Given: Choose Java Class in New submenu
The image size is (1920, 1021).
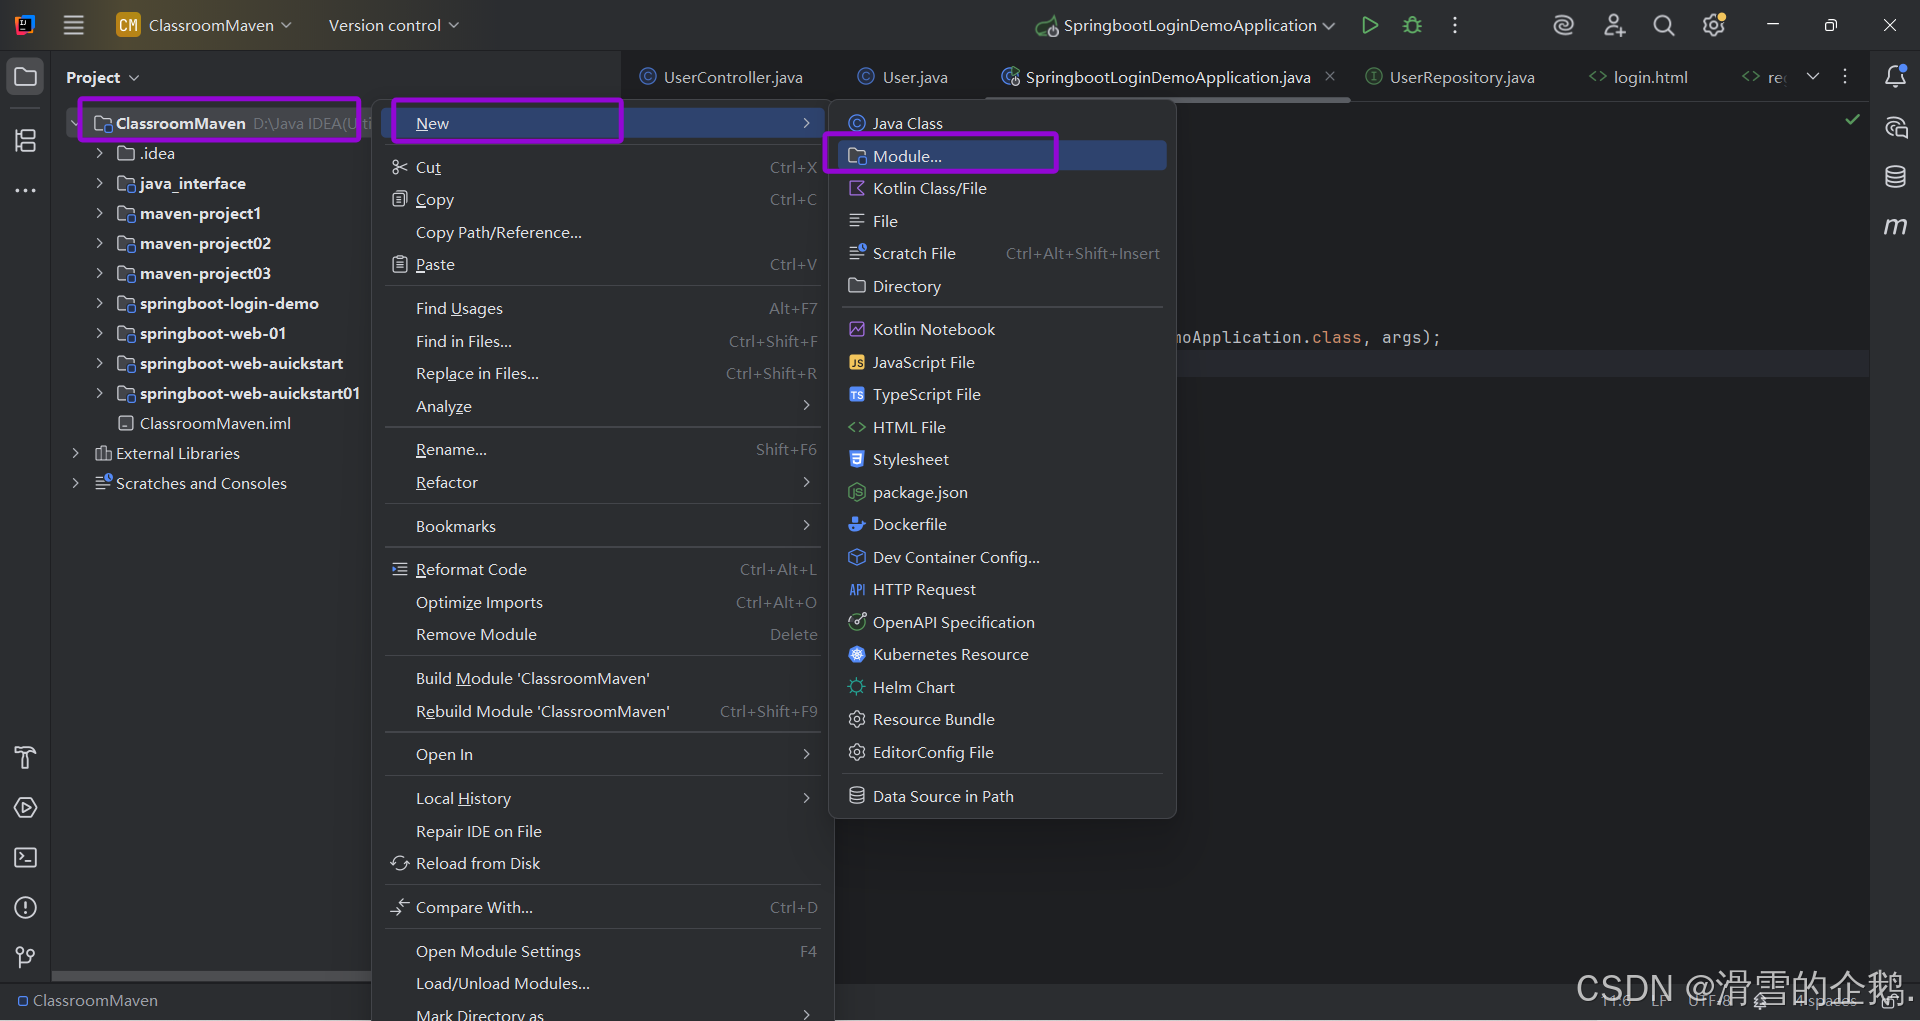Looking at the screenshot, I should coord(1002,123).
